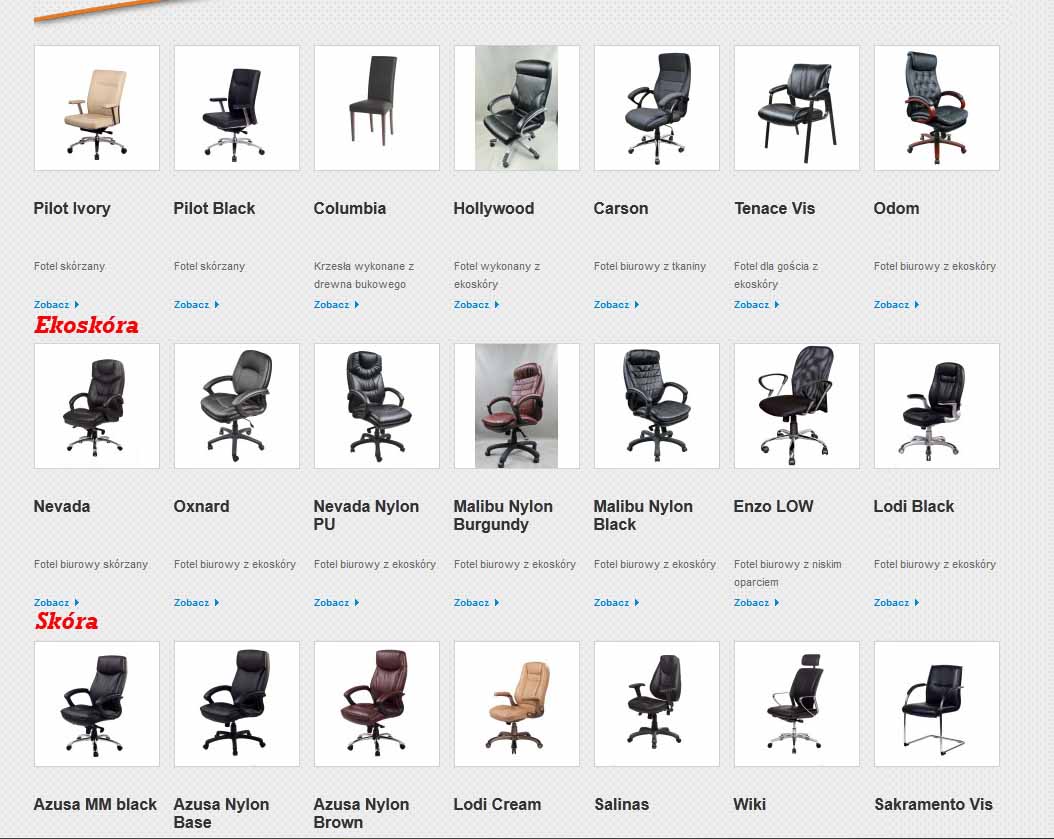
Task: Click the Salinas product title
Action: 621,804
